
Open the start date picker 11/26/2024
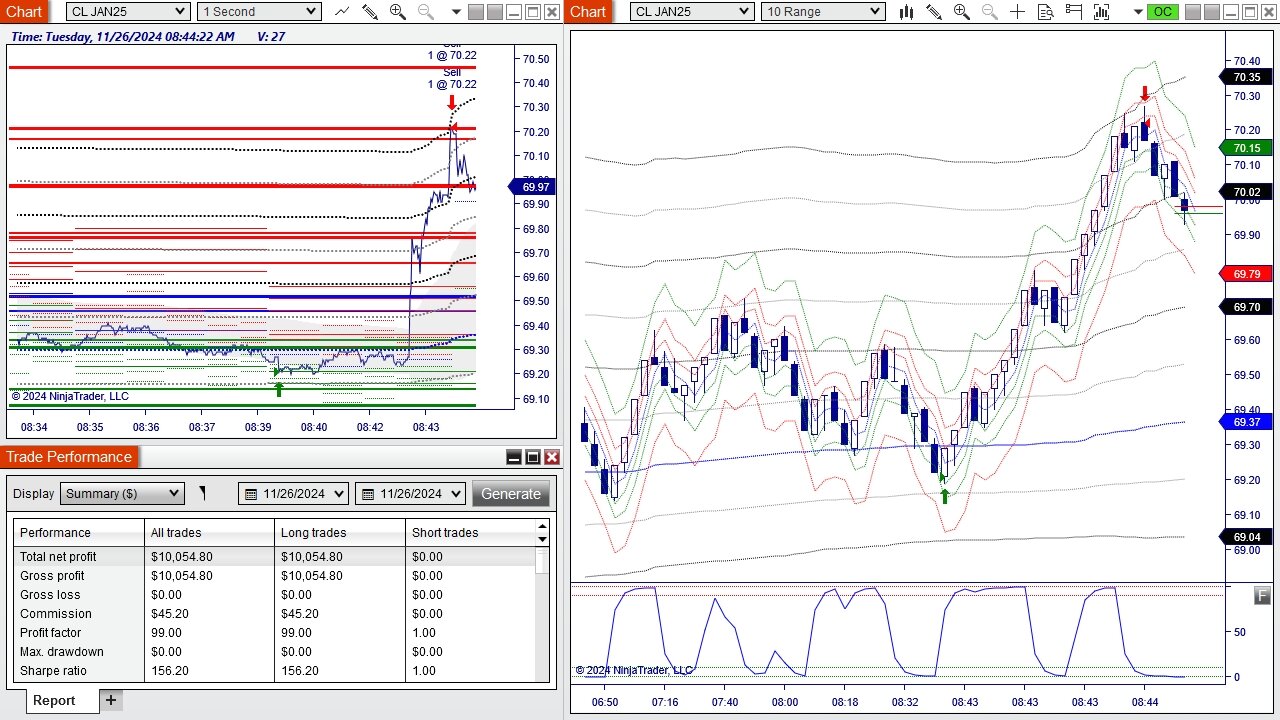click(293, 493)
